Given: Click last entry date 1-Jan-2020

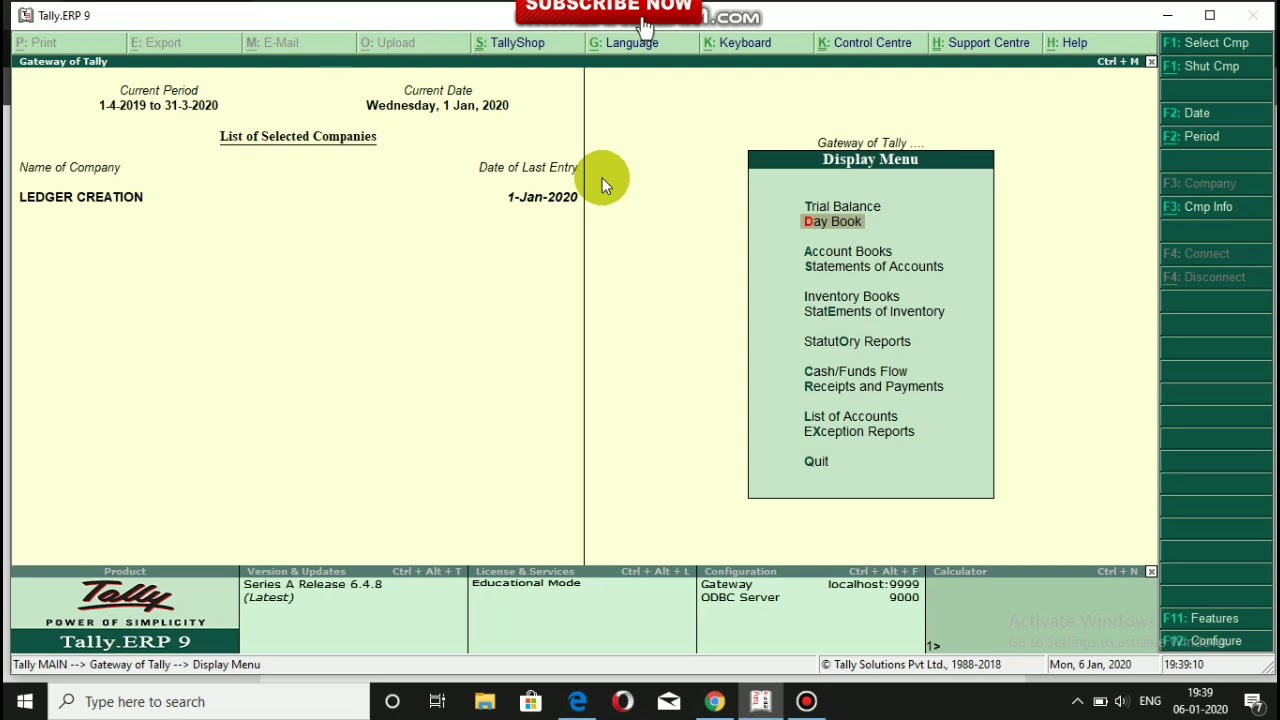Looking at the screenshot, I should tap(542, 197).
